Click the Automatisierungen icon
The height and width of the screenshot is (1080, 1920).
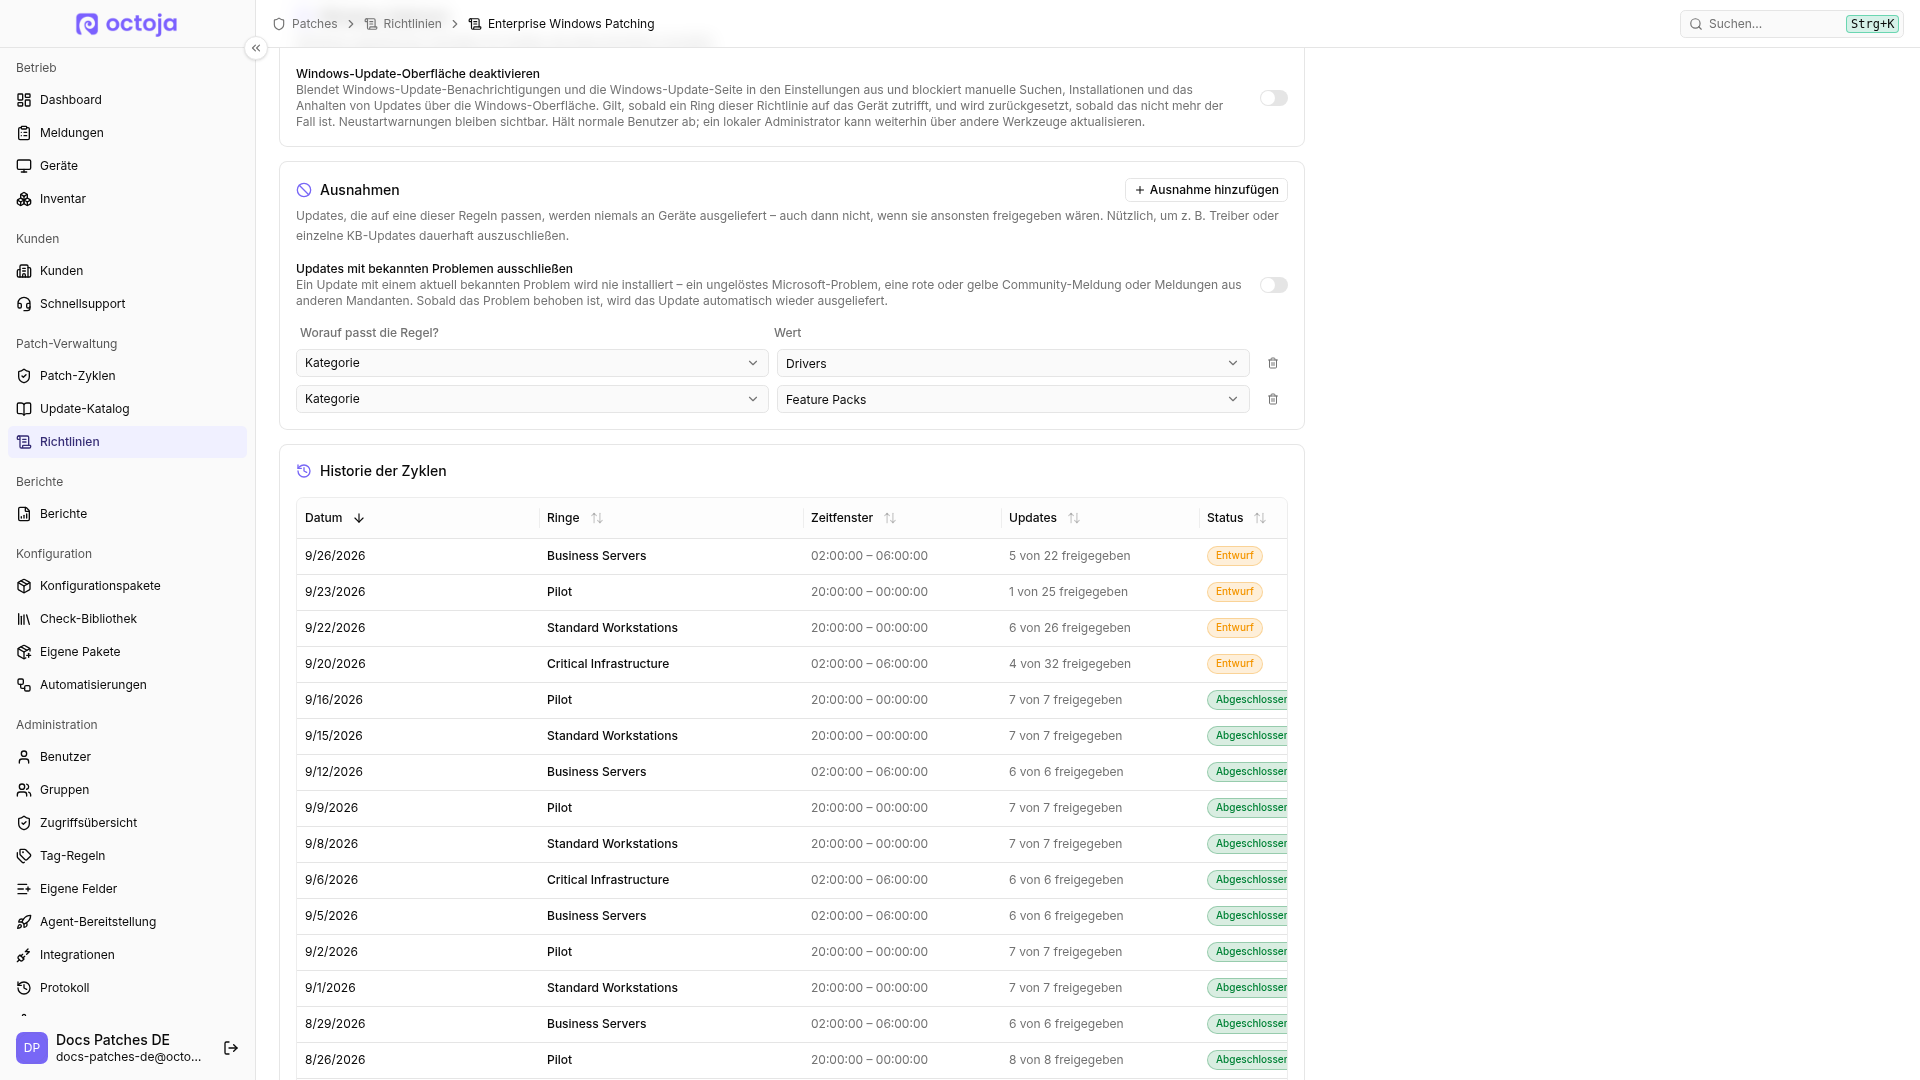(24, 685)
